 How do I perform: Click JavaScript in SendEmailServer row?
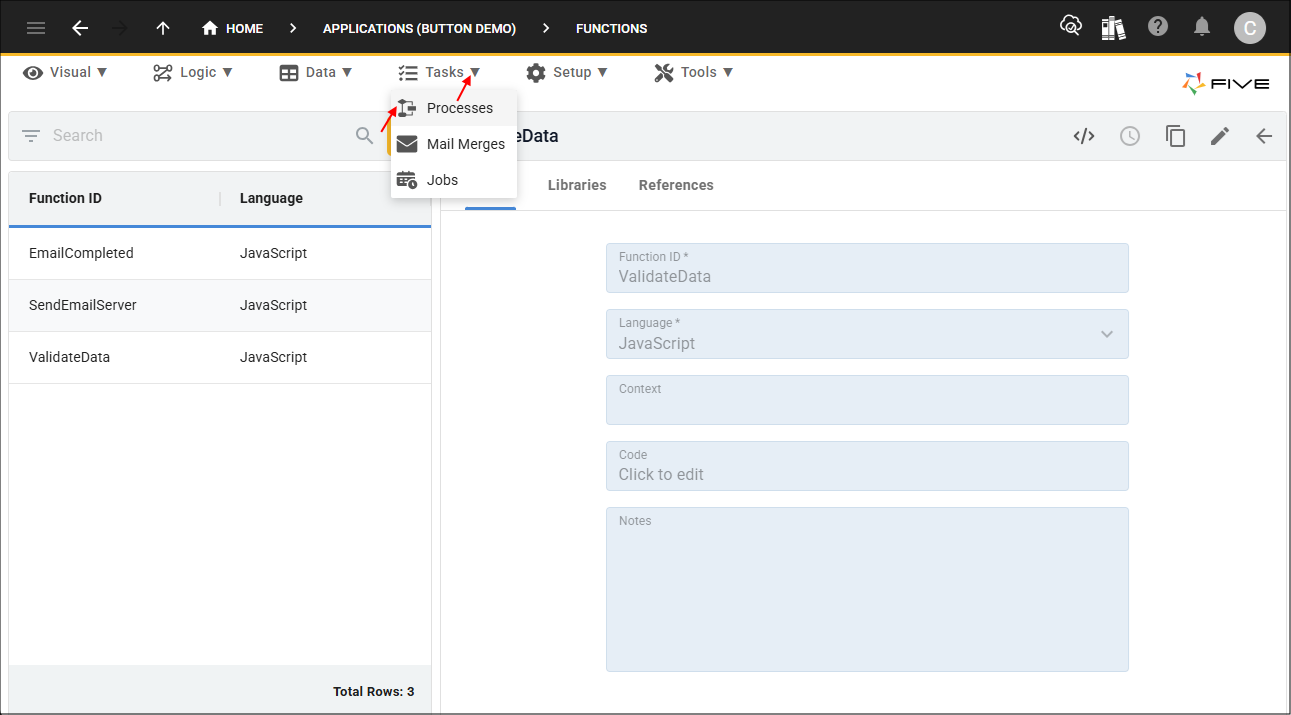[273, 305]
